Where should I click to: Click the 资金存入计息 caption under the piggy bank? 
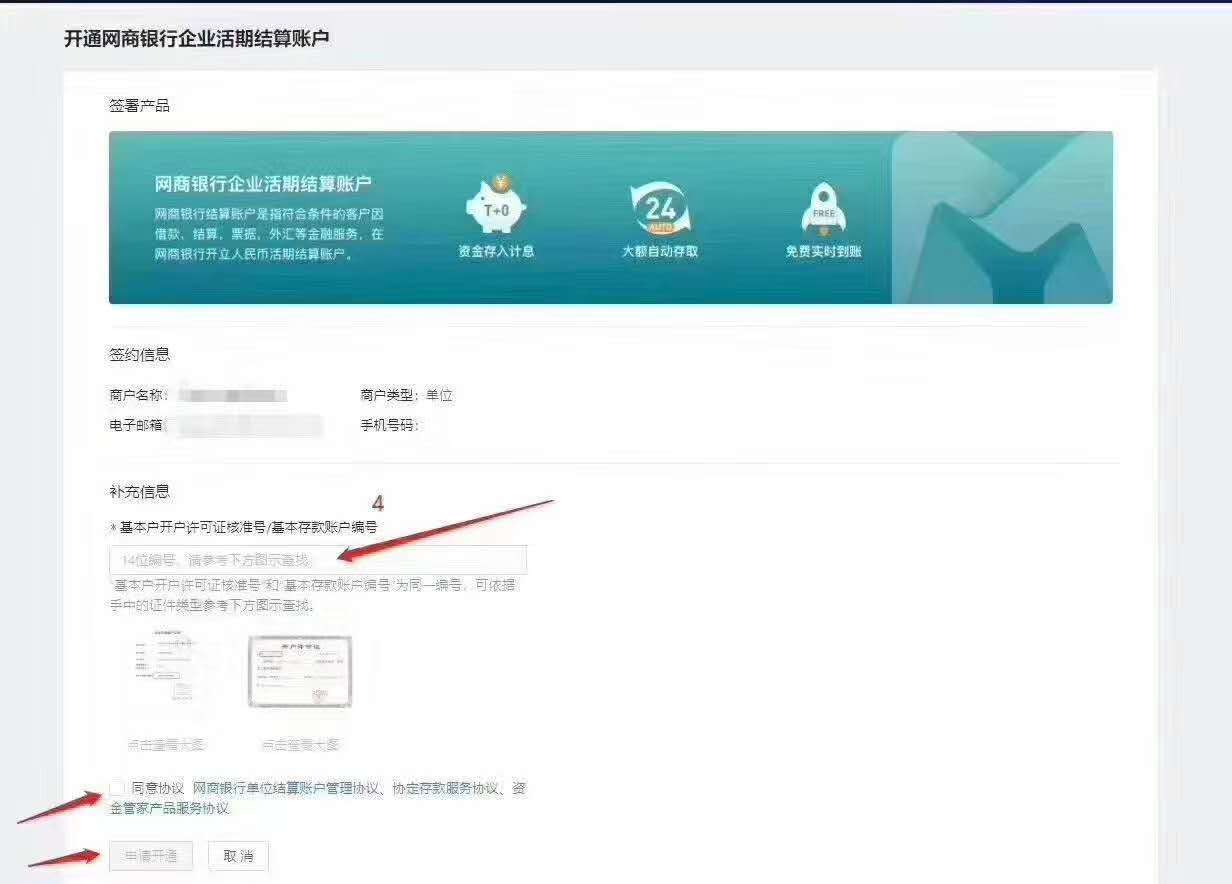point(496,252)
